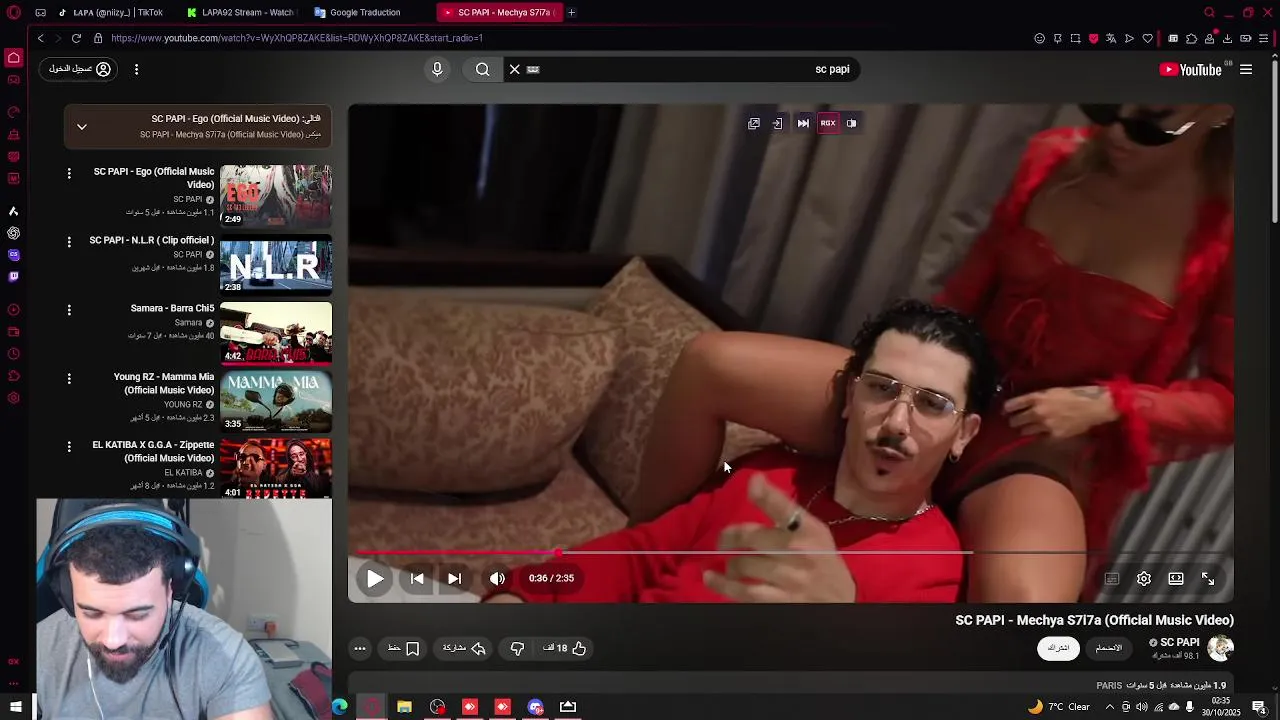
Task: Run search with the magnifier button
Action: (483, 69)
